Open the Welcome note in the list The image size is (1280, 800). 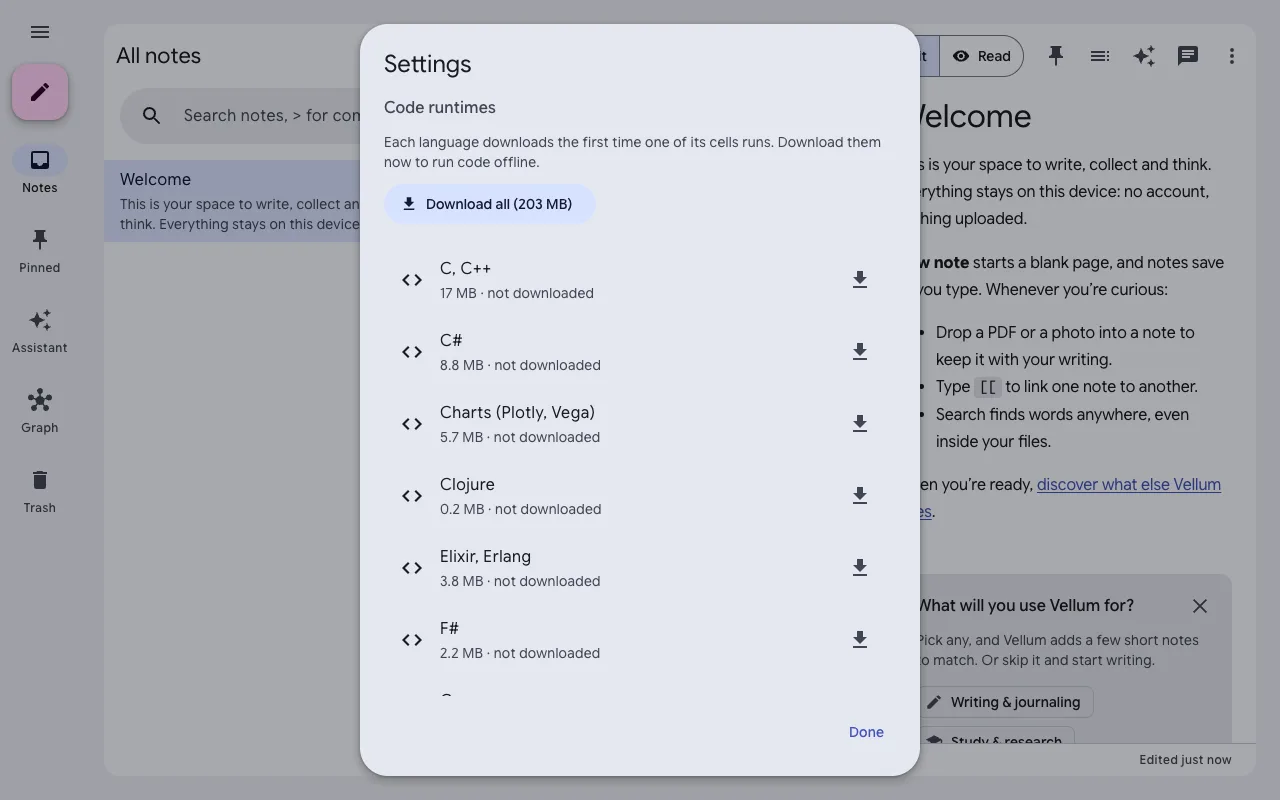(x=232, y=201)
